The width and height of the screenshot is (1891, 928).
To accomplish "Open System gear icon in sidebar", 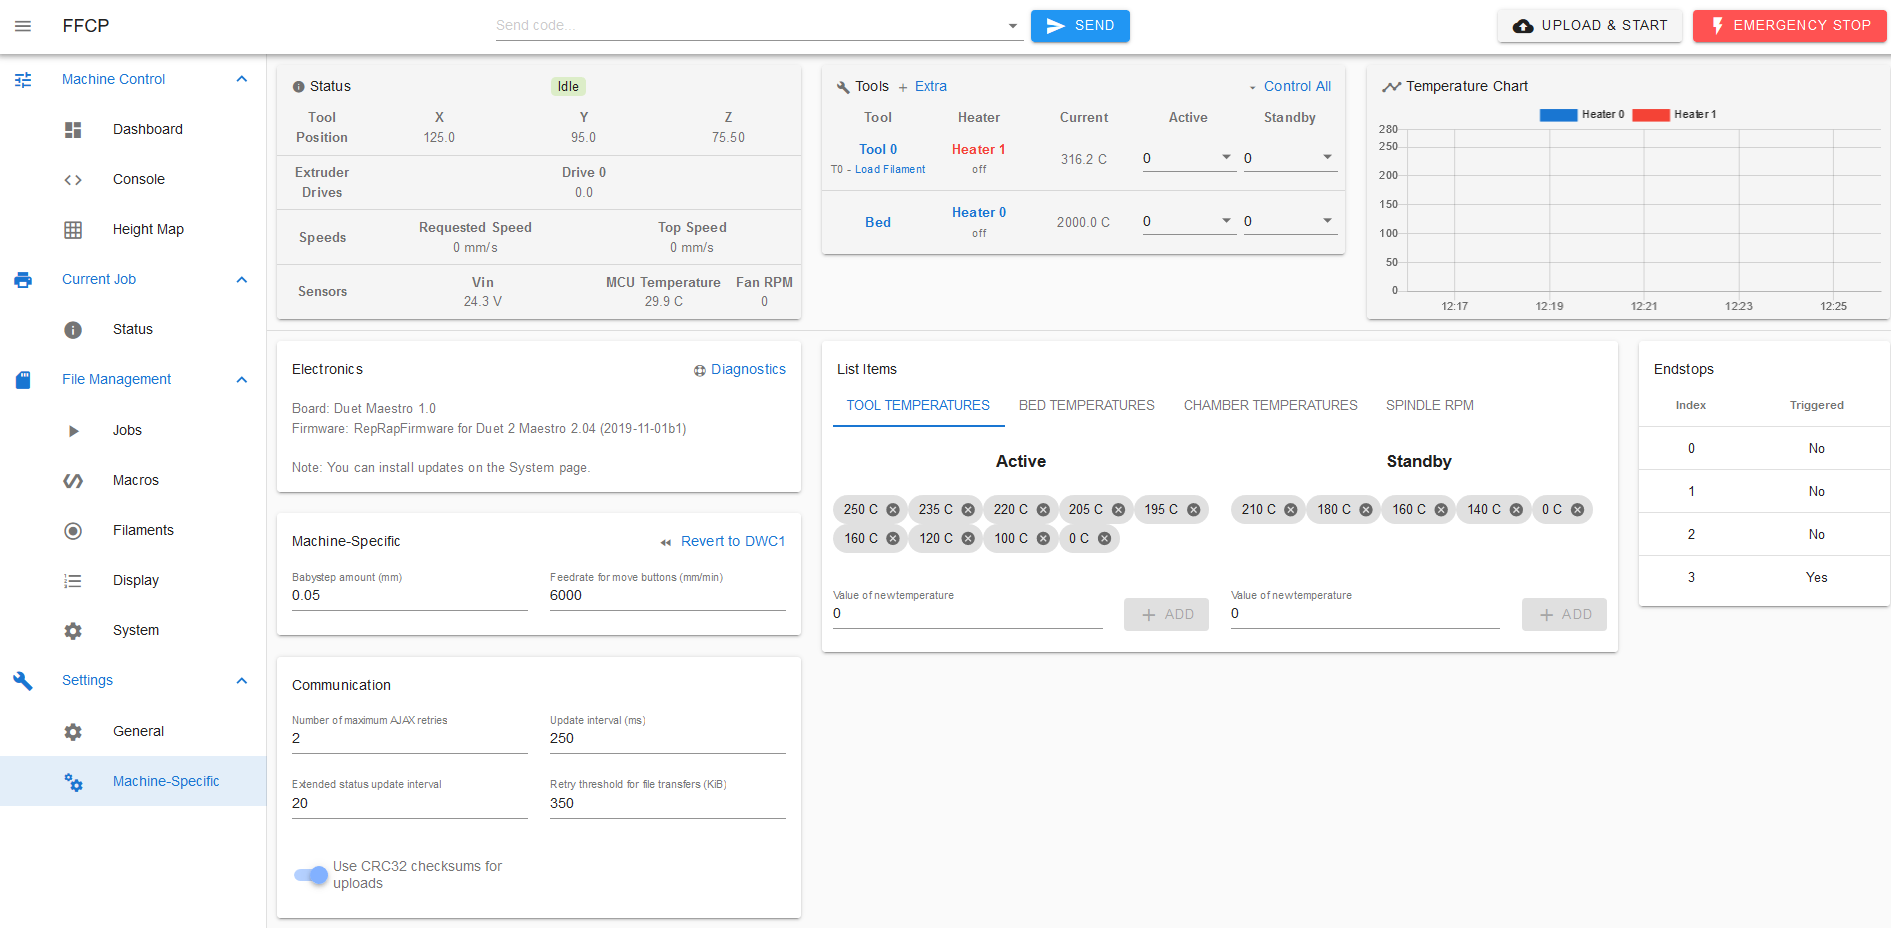I will coord(73,631).
